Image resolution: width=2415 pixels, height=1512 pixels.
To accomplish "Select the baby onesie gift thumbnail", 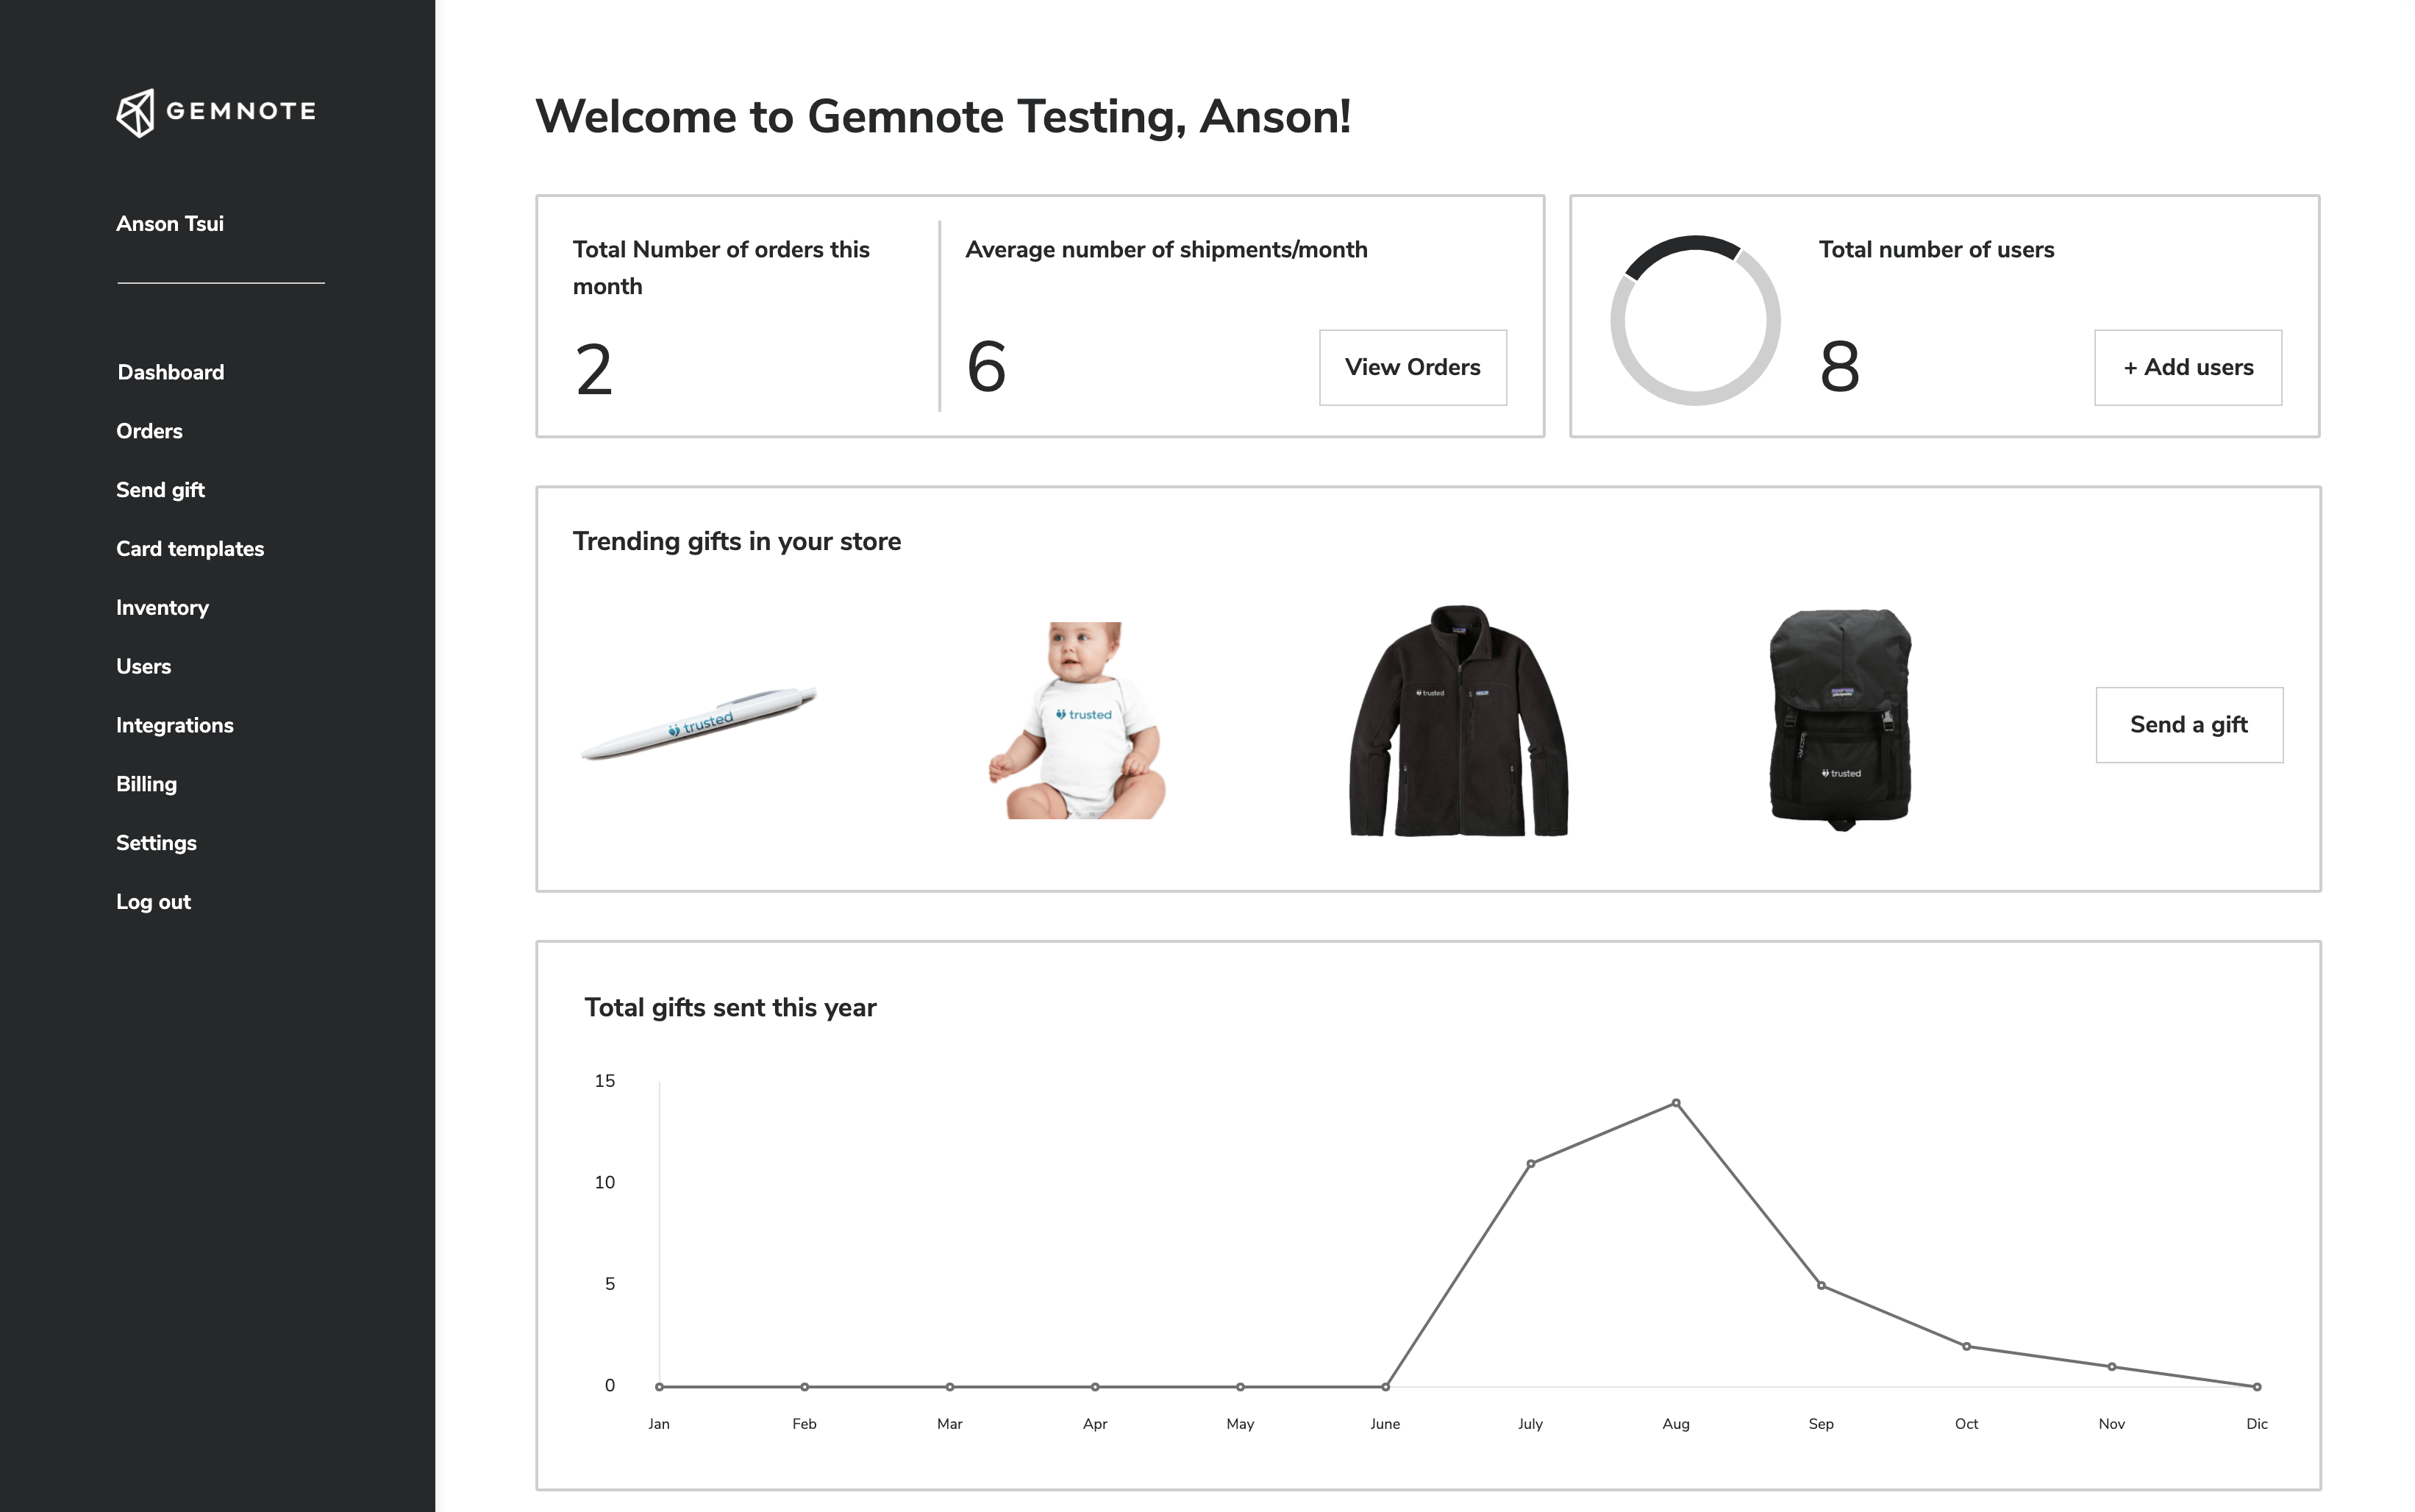I will pyautogui.click(x=1078, y=720).
